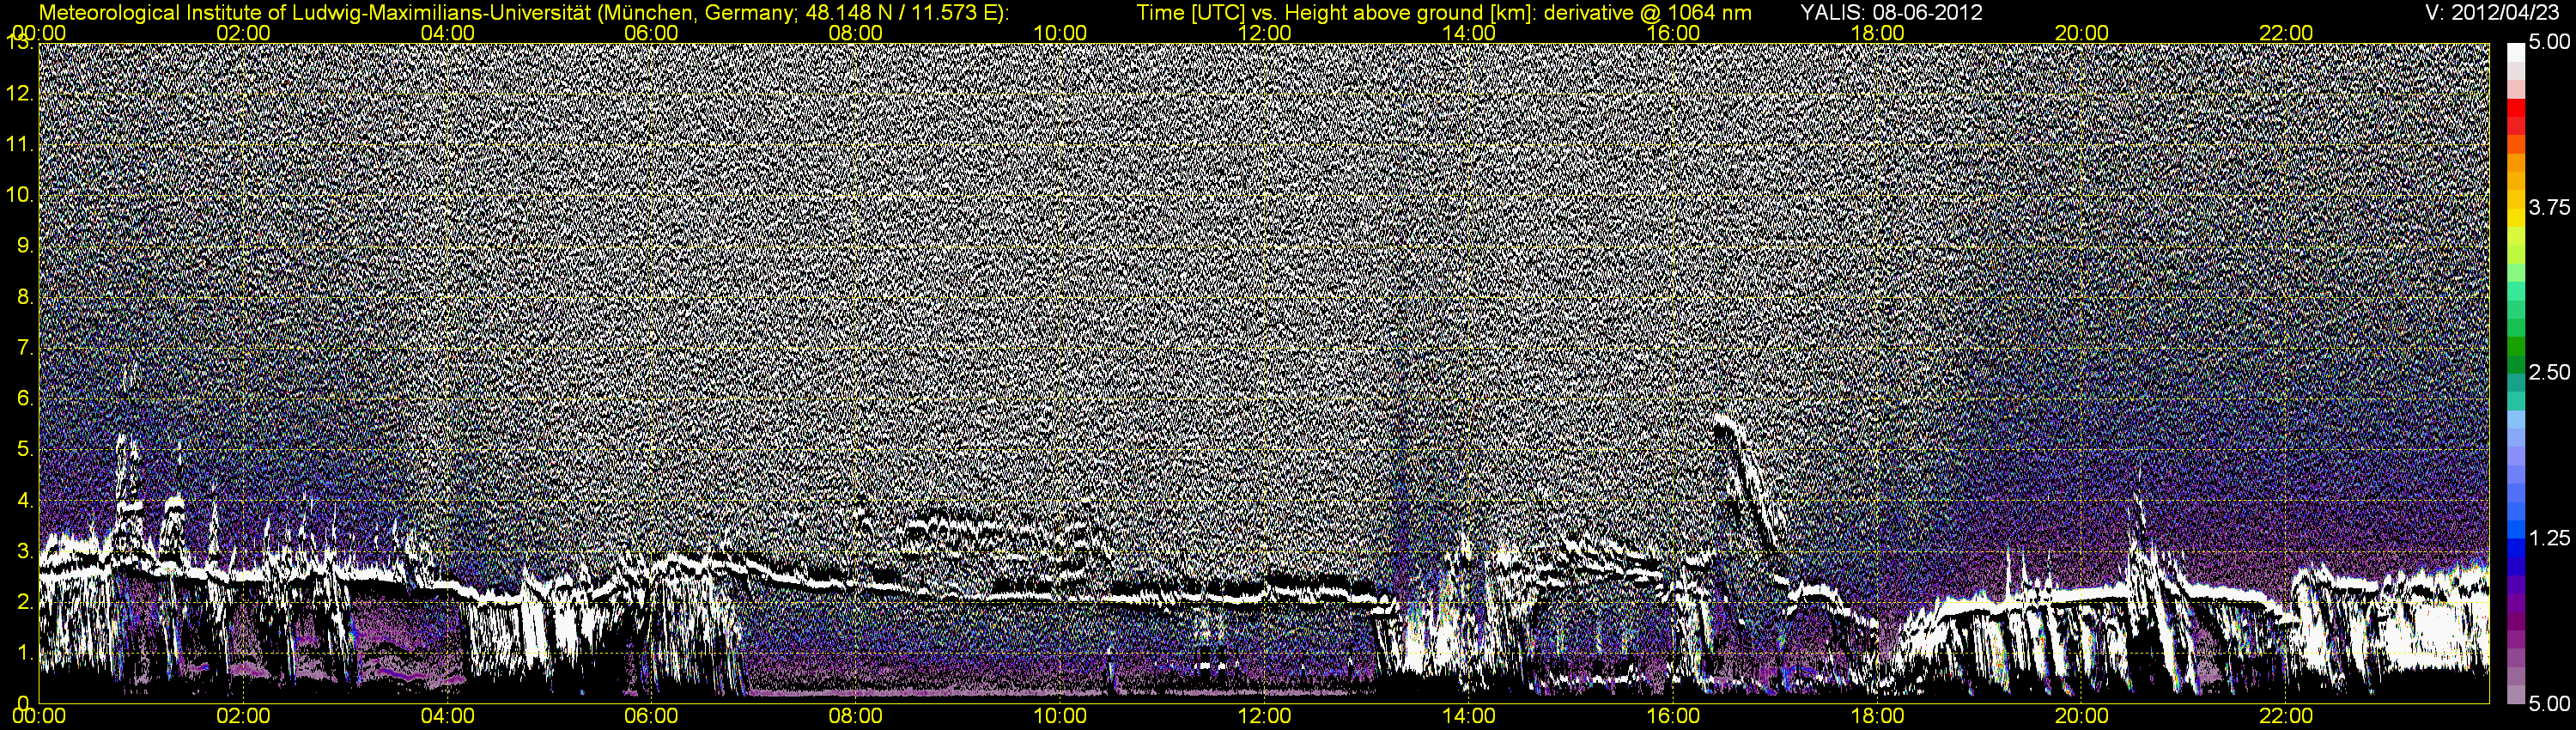This screenshot has width=2576, height=730.
Task: Click the height axis label 4
Action: click(x=25, y=501)
